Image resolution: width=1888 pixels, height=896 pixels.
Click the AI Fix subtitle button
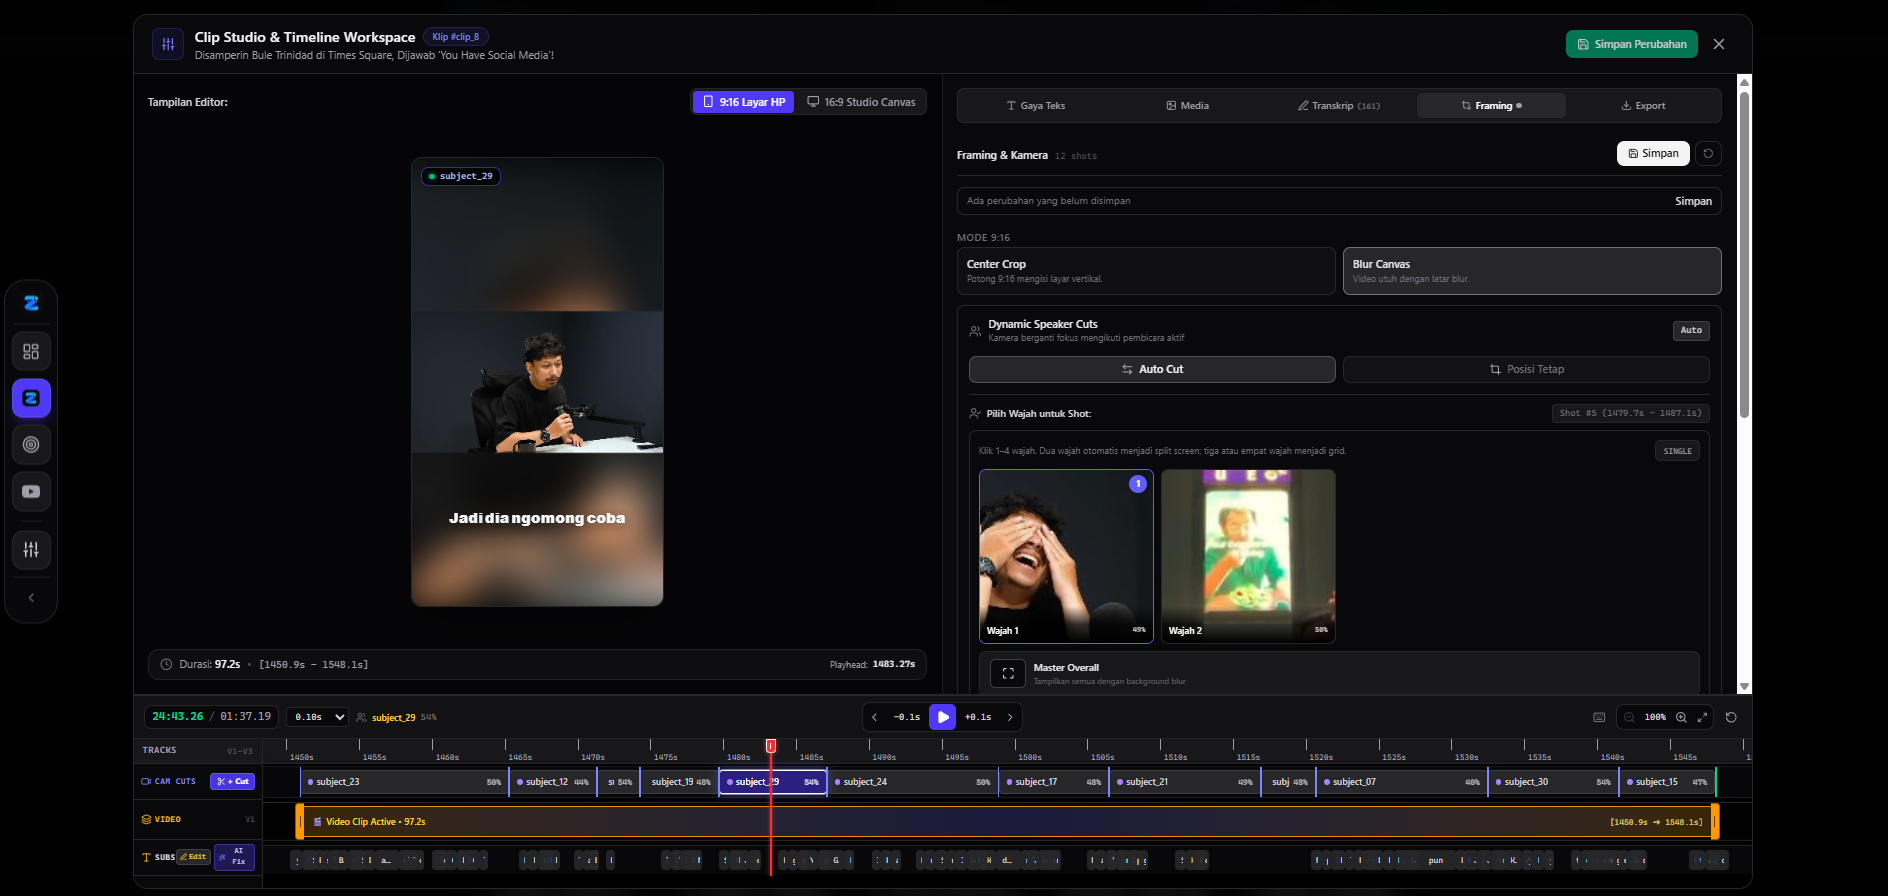[235, 857]
